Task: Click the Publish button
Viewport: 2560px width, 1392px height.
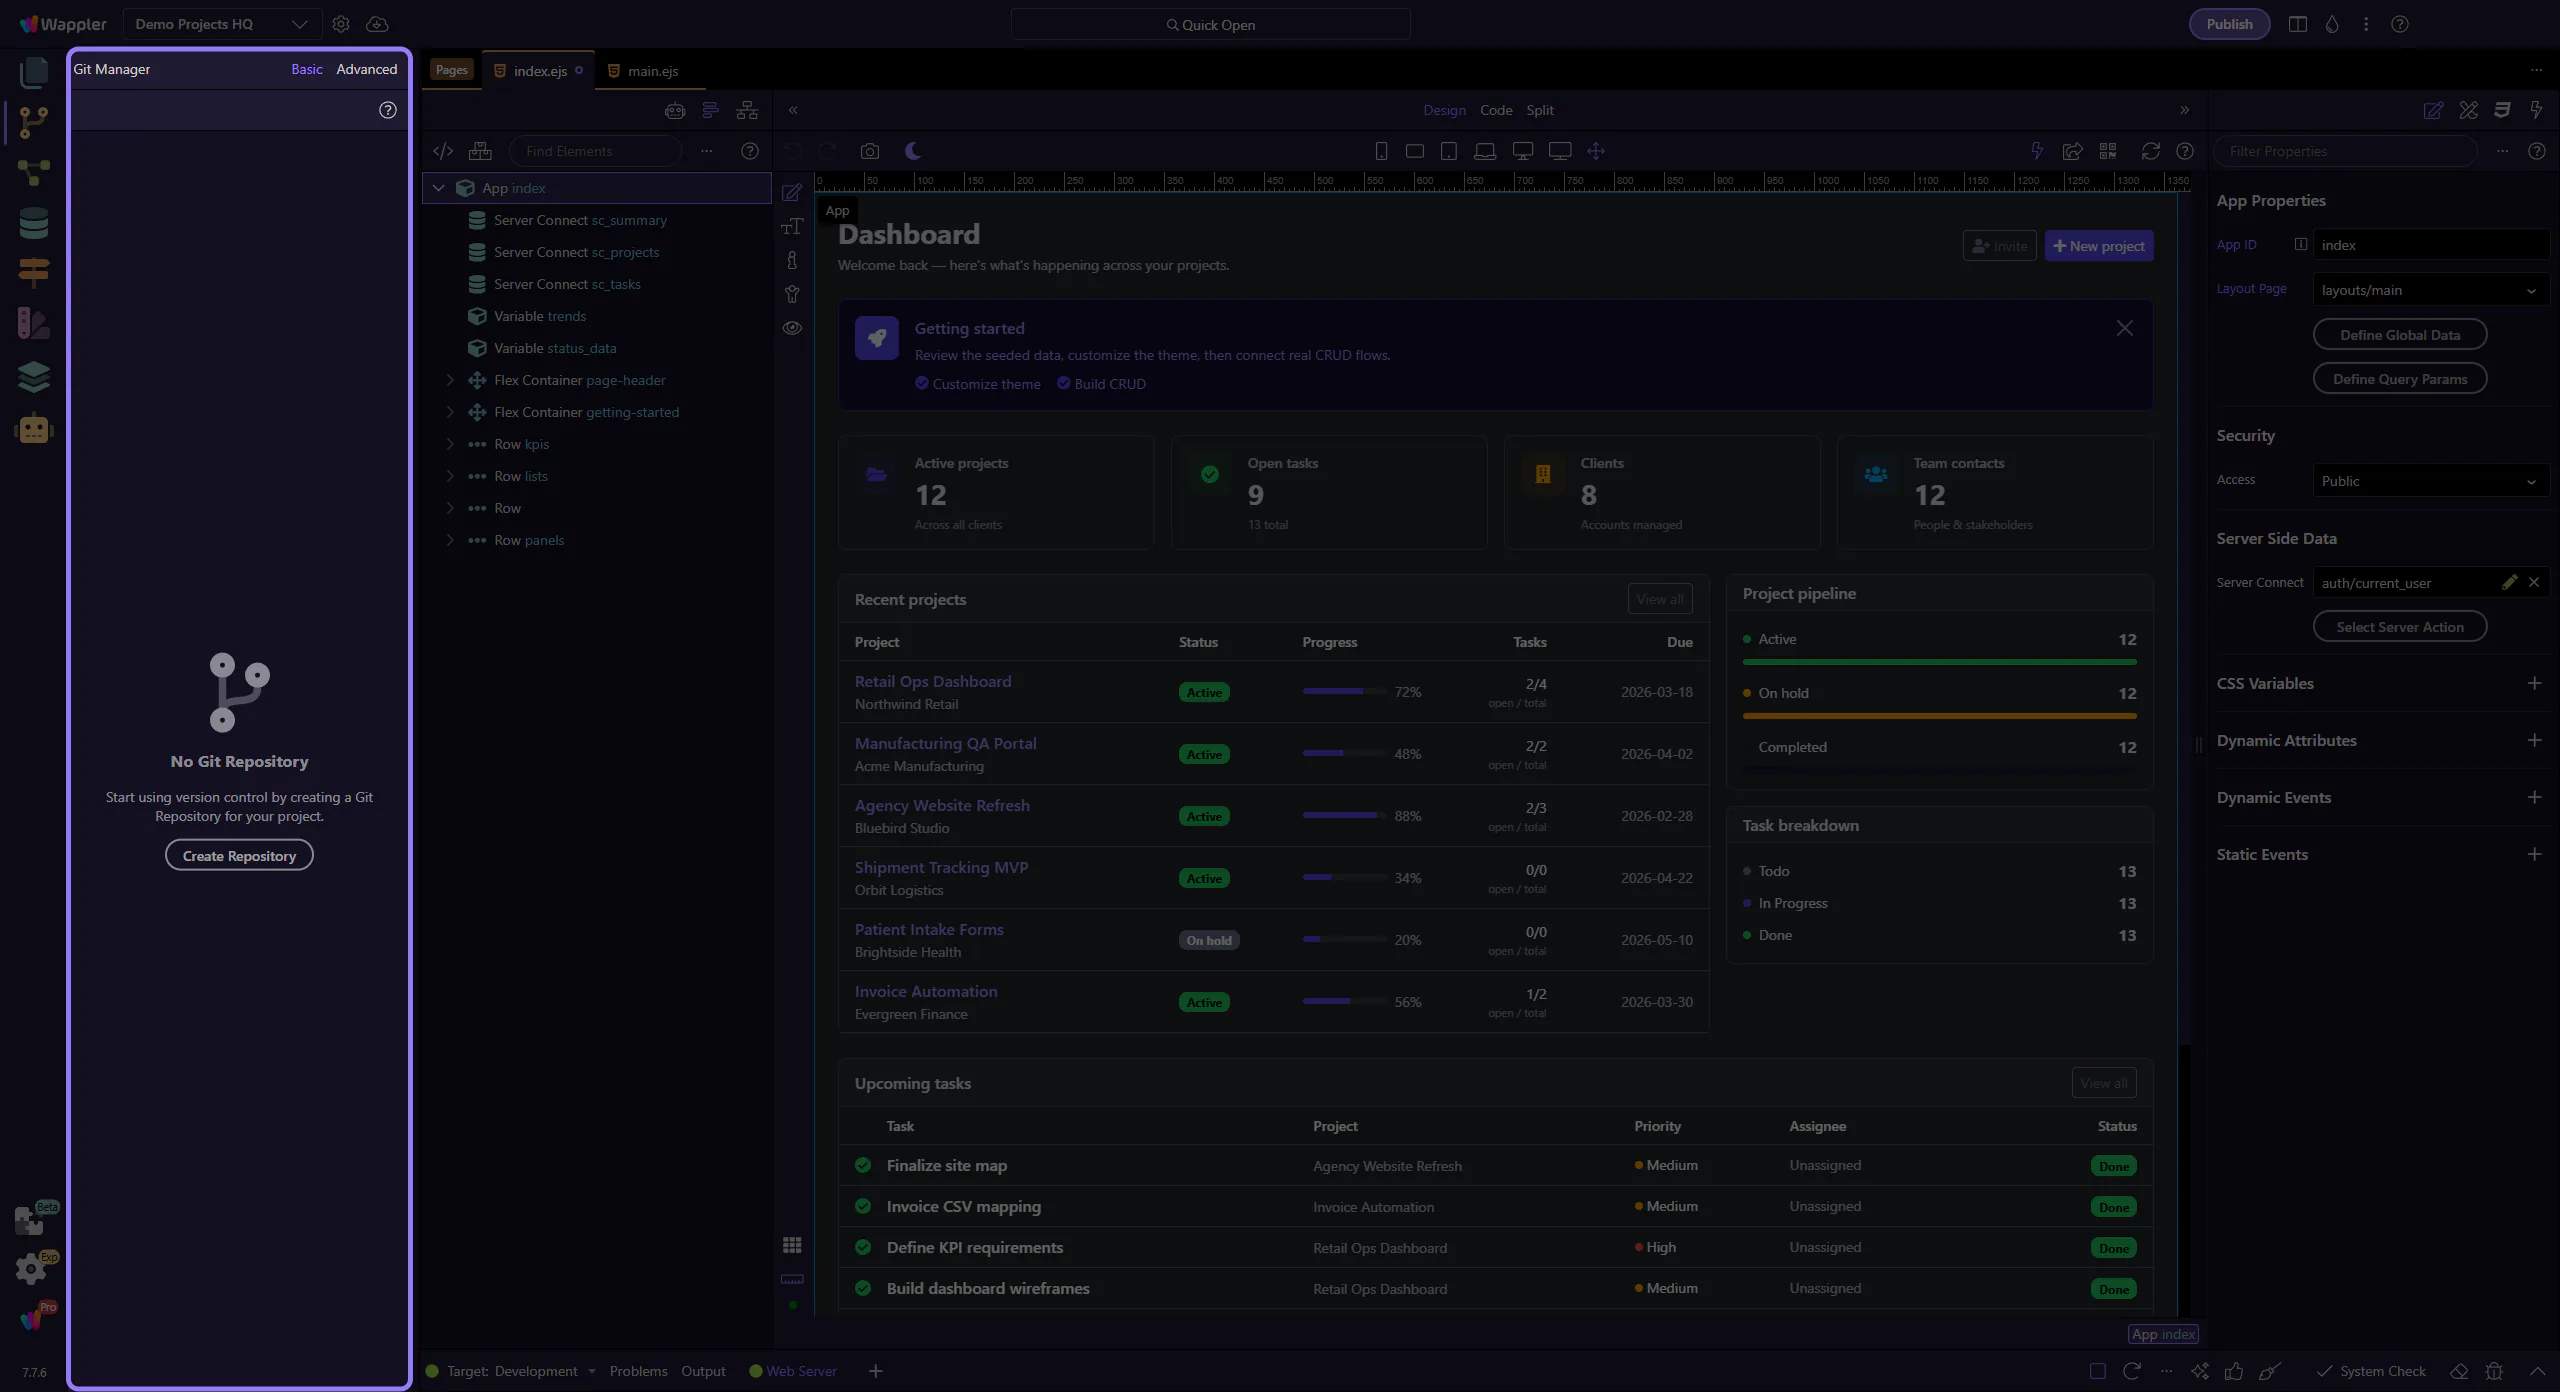Action: click(x=2229, y=24)
